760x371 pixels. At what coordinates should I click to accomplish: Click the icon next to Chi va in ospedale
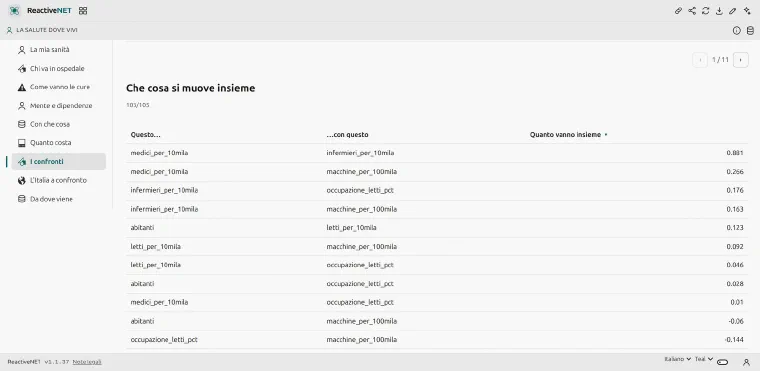pyautogui.click(x=21, y=69)
